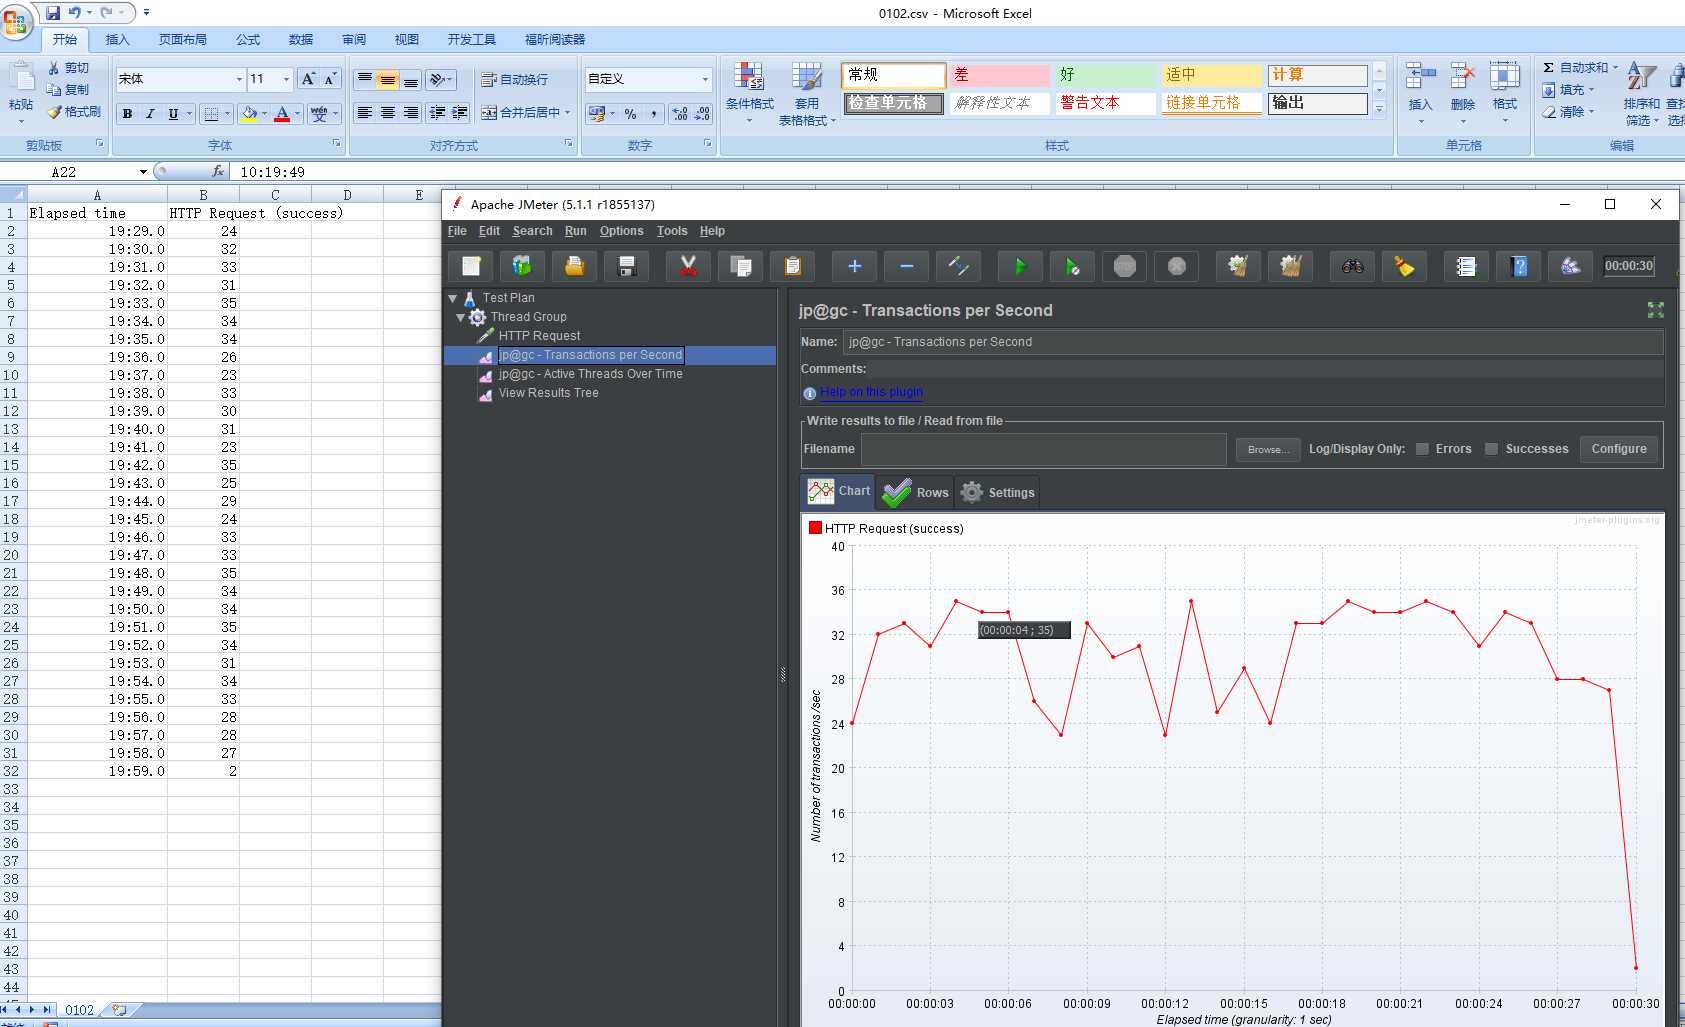Click JMeter Open file folder icon
This screenshot has width=1685, height=1027.
pyautogui.click(x=574, y=266)
